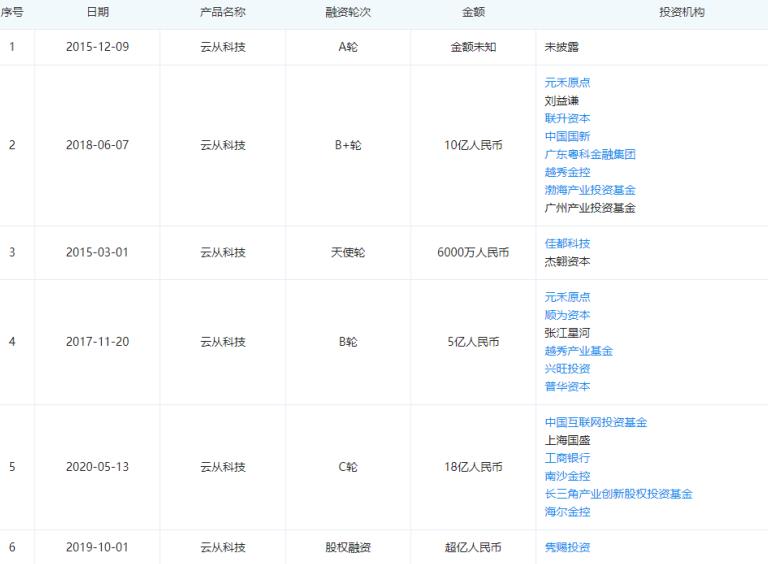Follow the 越秀产业基金 link
The width and height of the screenshot is (768, 564).
[578, 351]
